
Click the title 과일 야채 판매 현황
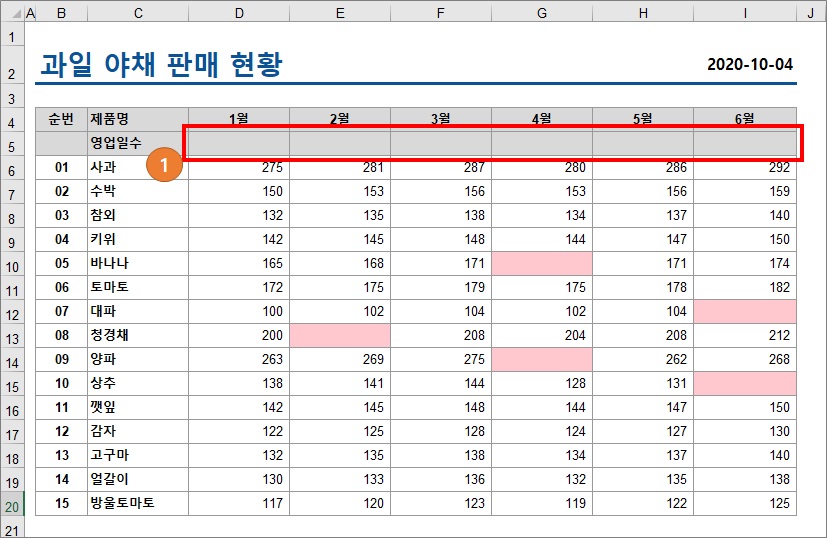pyautogui.click(x=161, y=64)
